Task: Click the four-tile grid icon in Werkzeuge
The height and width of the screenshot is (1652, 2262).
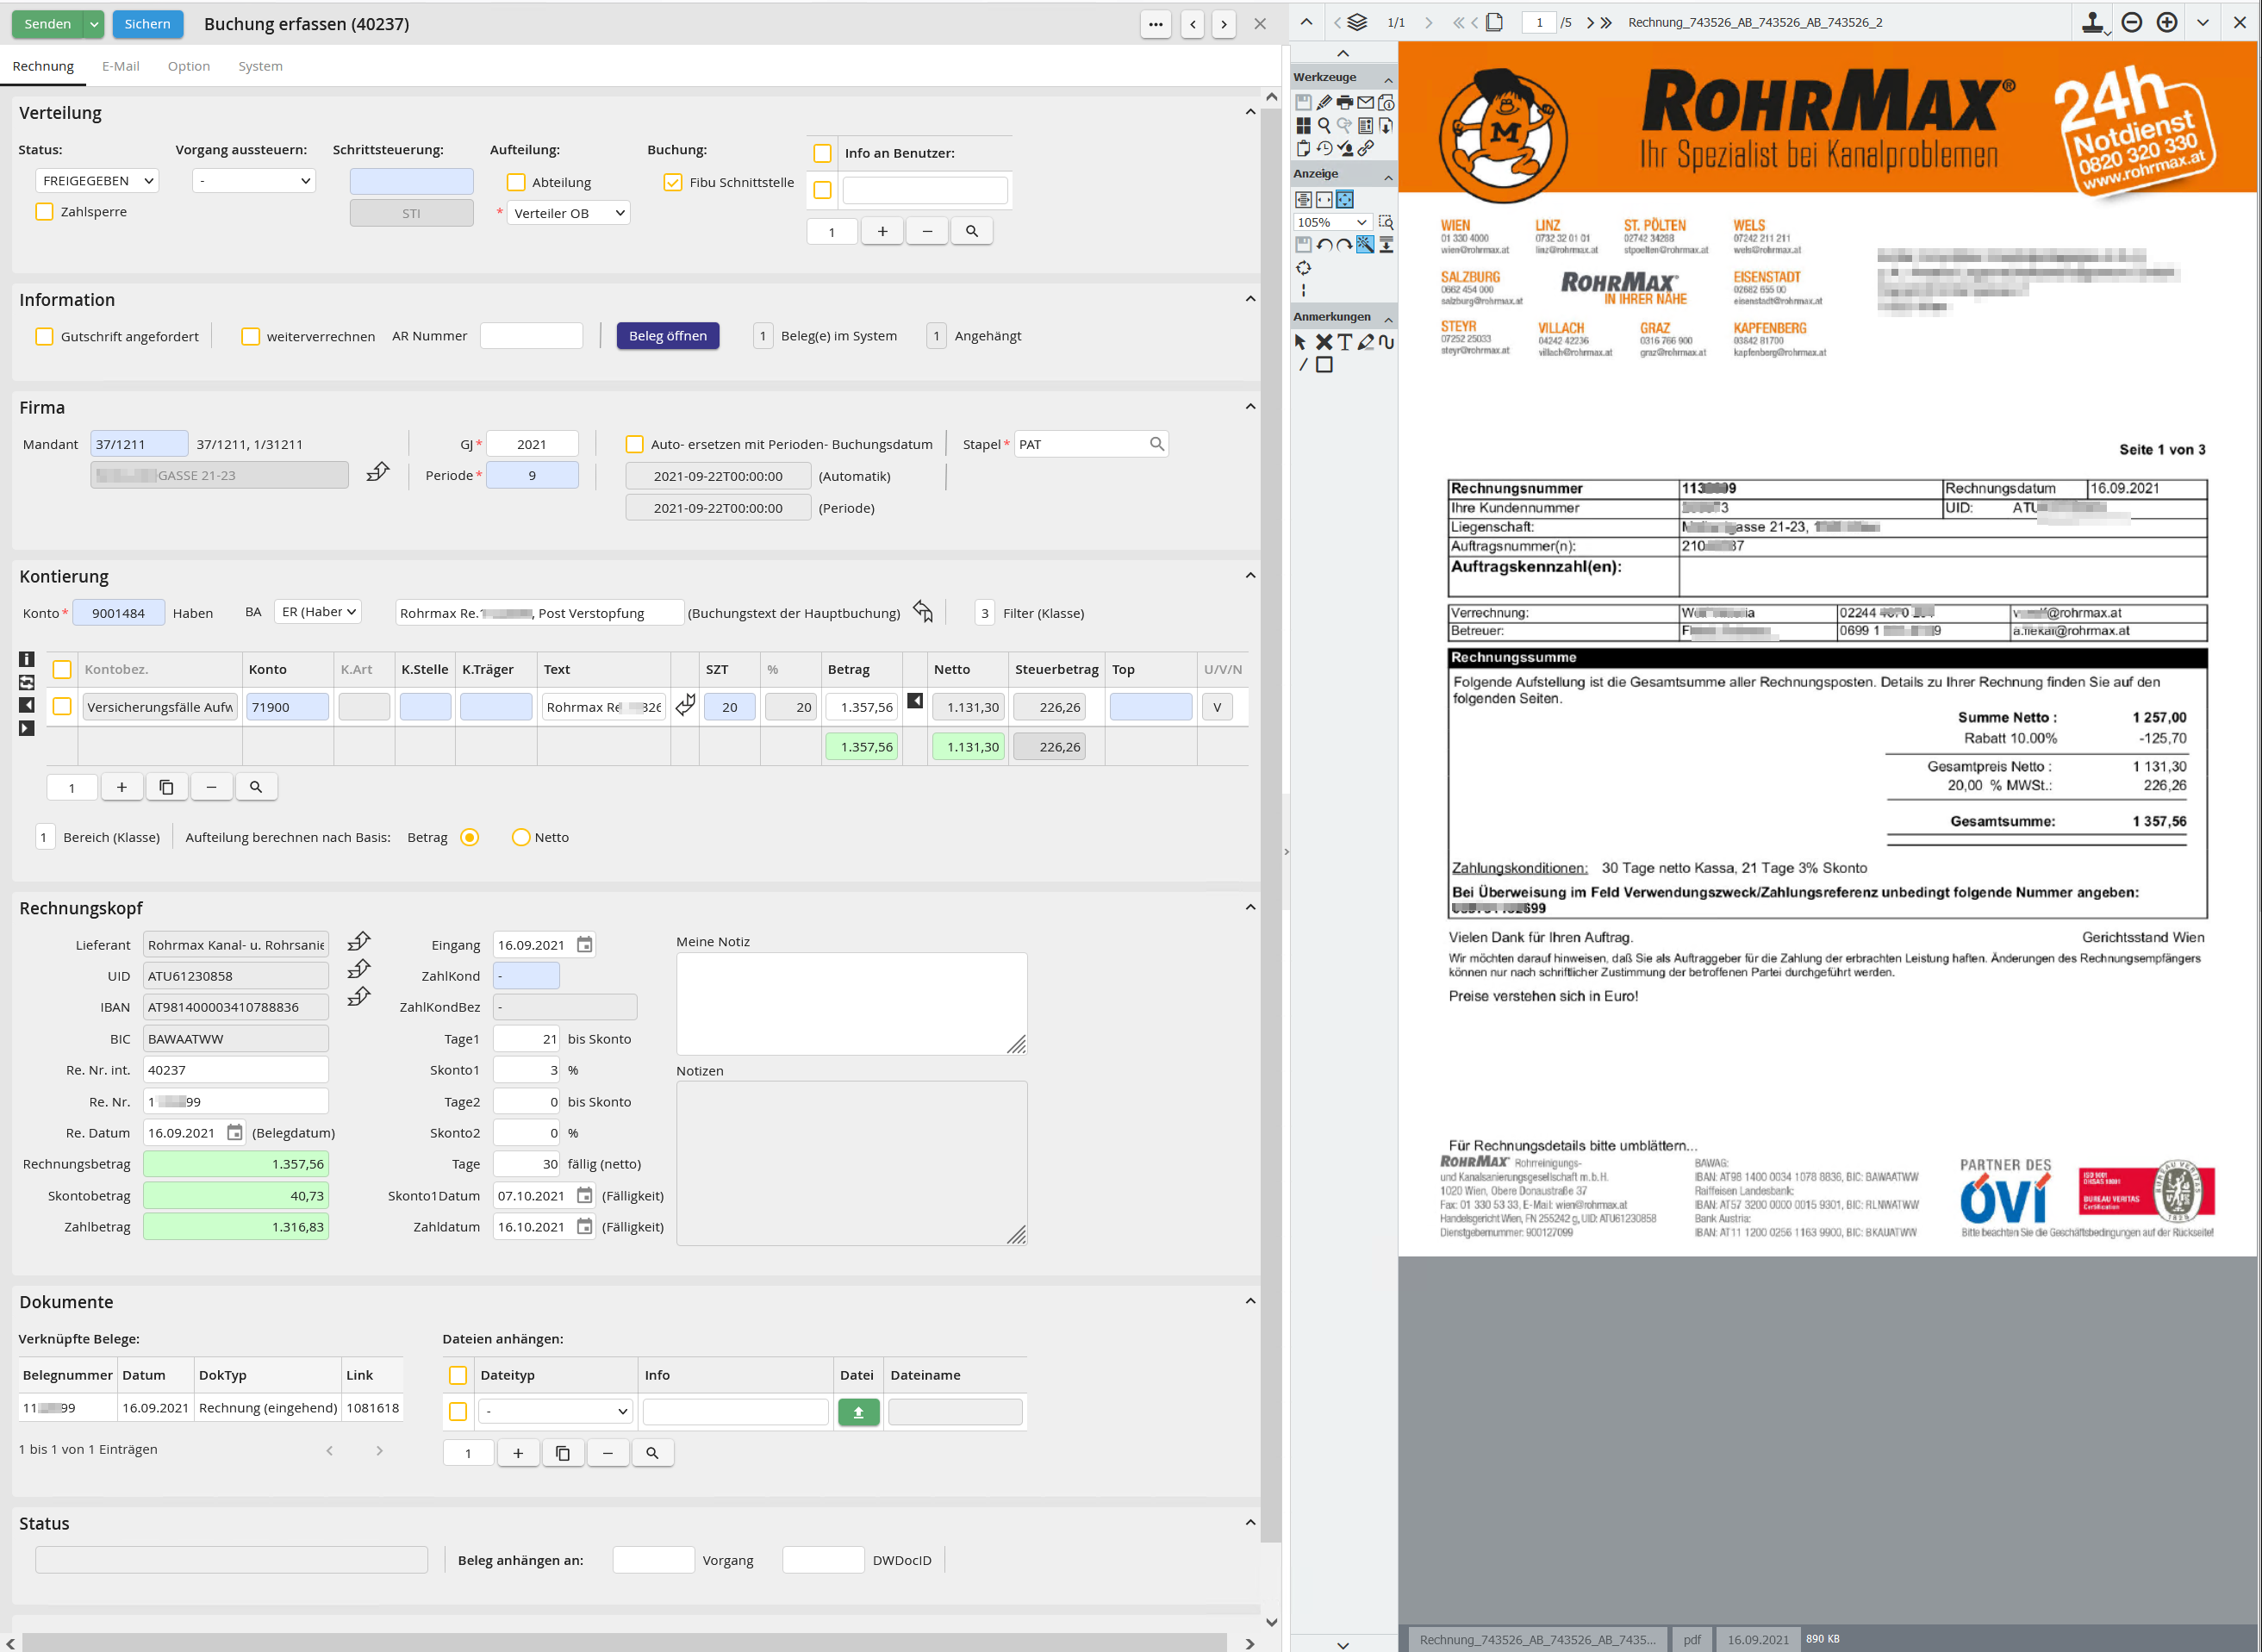Action: [1303, 125]
